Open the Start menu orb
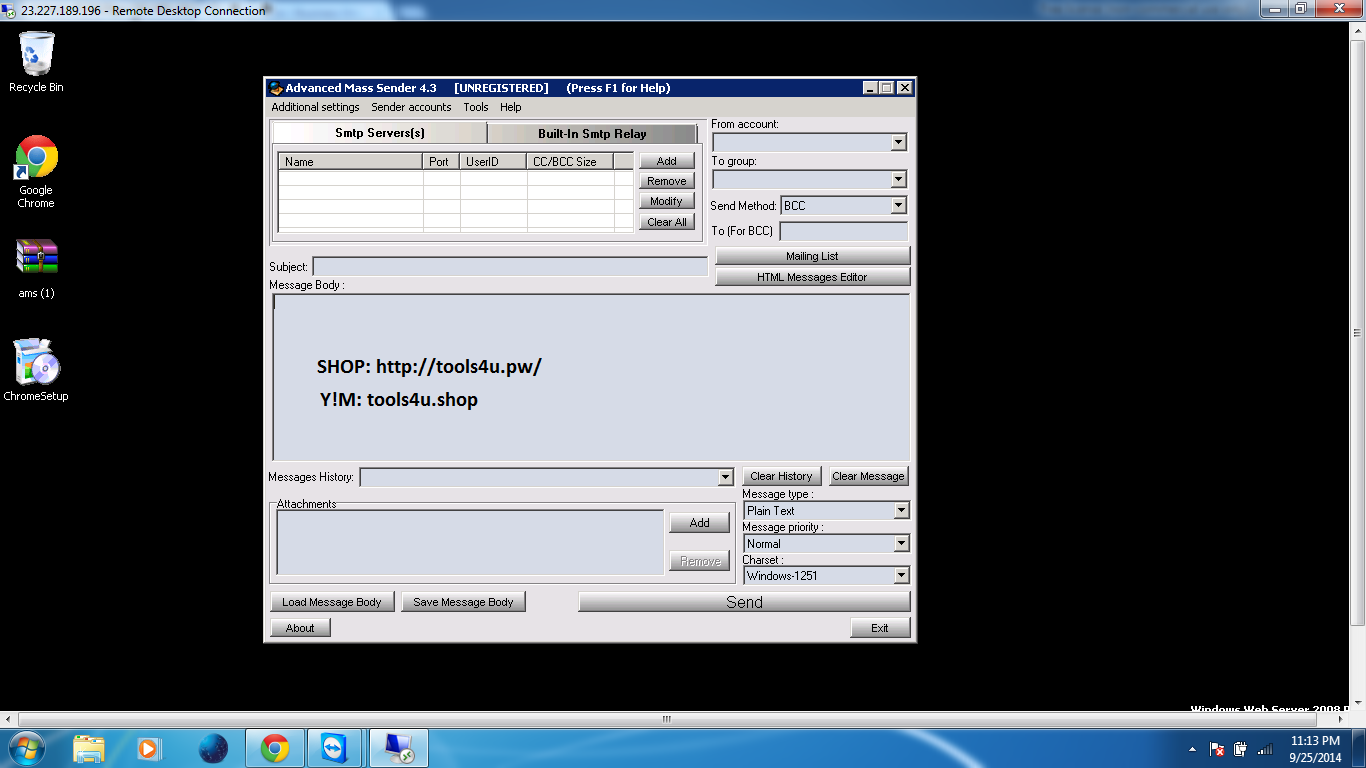Image resolution: width=1366 pixels, height=768 pixels. coord(27,748)
